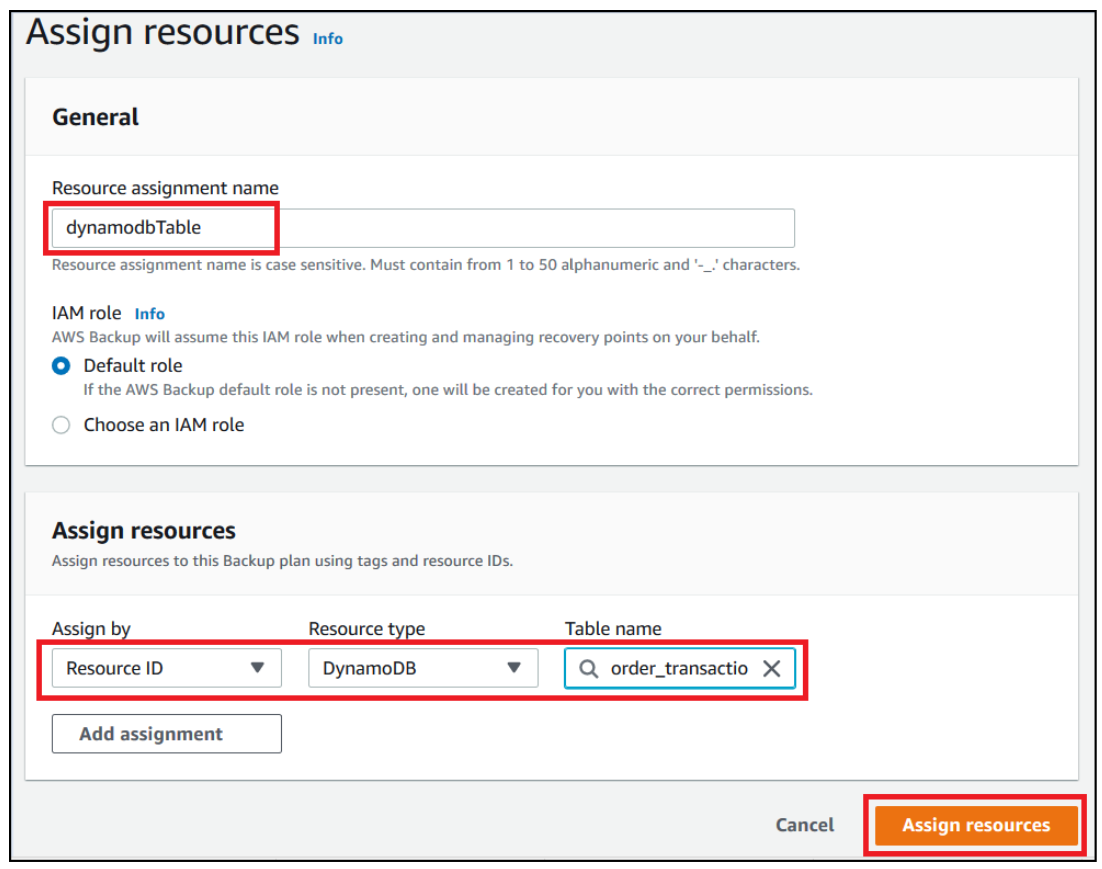Click the magnifier icon in Table name
This screenshot has height=869, width=1102.
point(588,668)
